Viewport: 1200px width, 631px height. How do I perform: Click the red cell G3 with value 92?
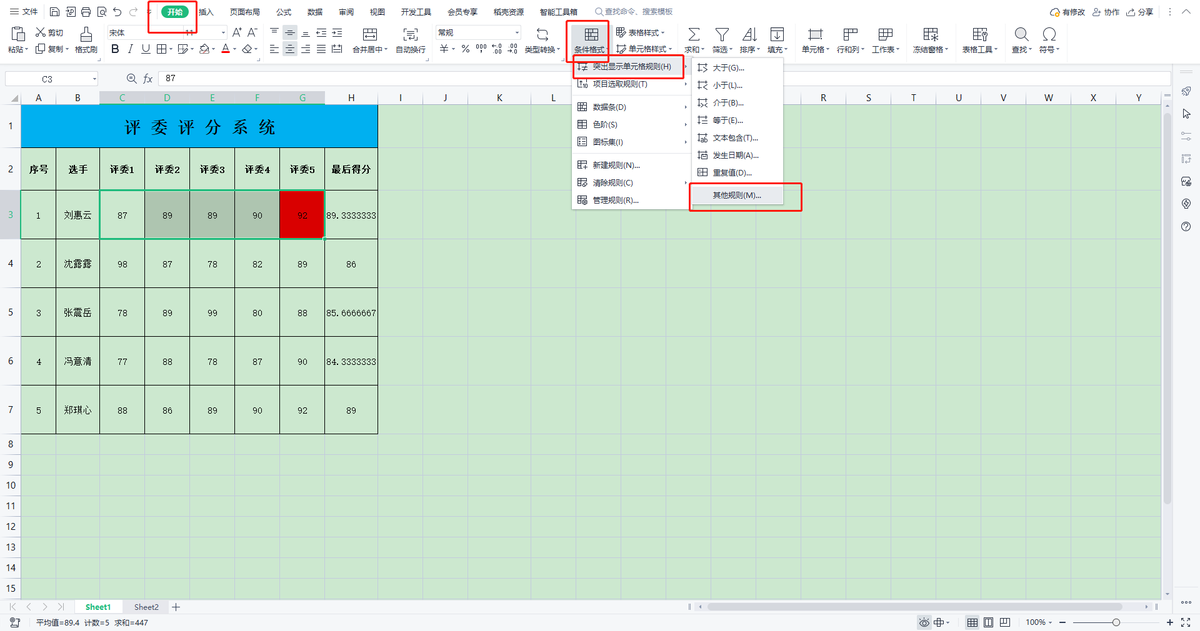tap(302, 215)
